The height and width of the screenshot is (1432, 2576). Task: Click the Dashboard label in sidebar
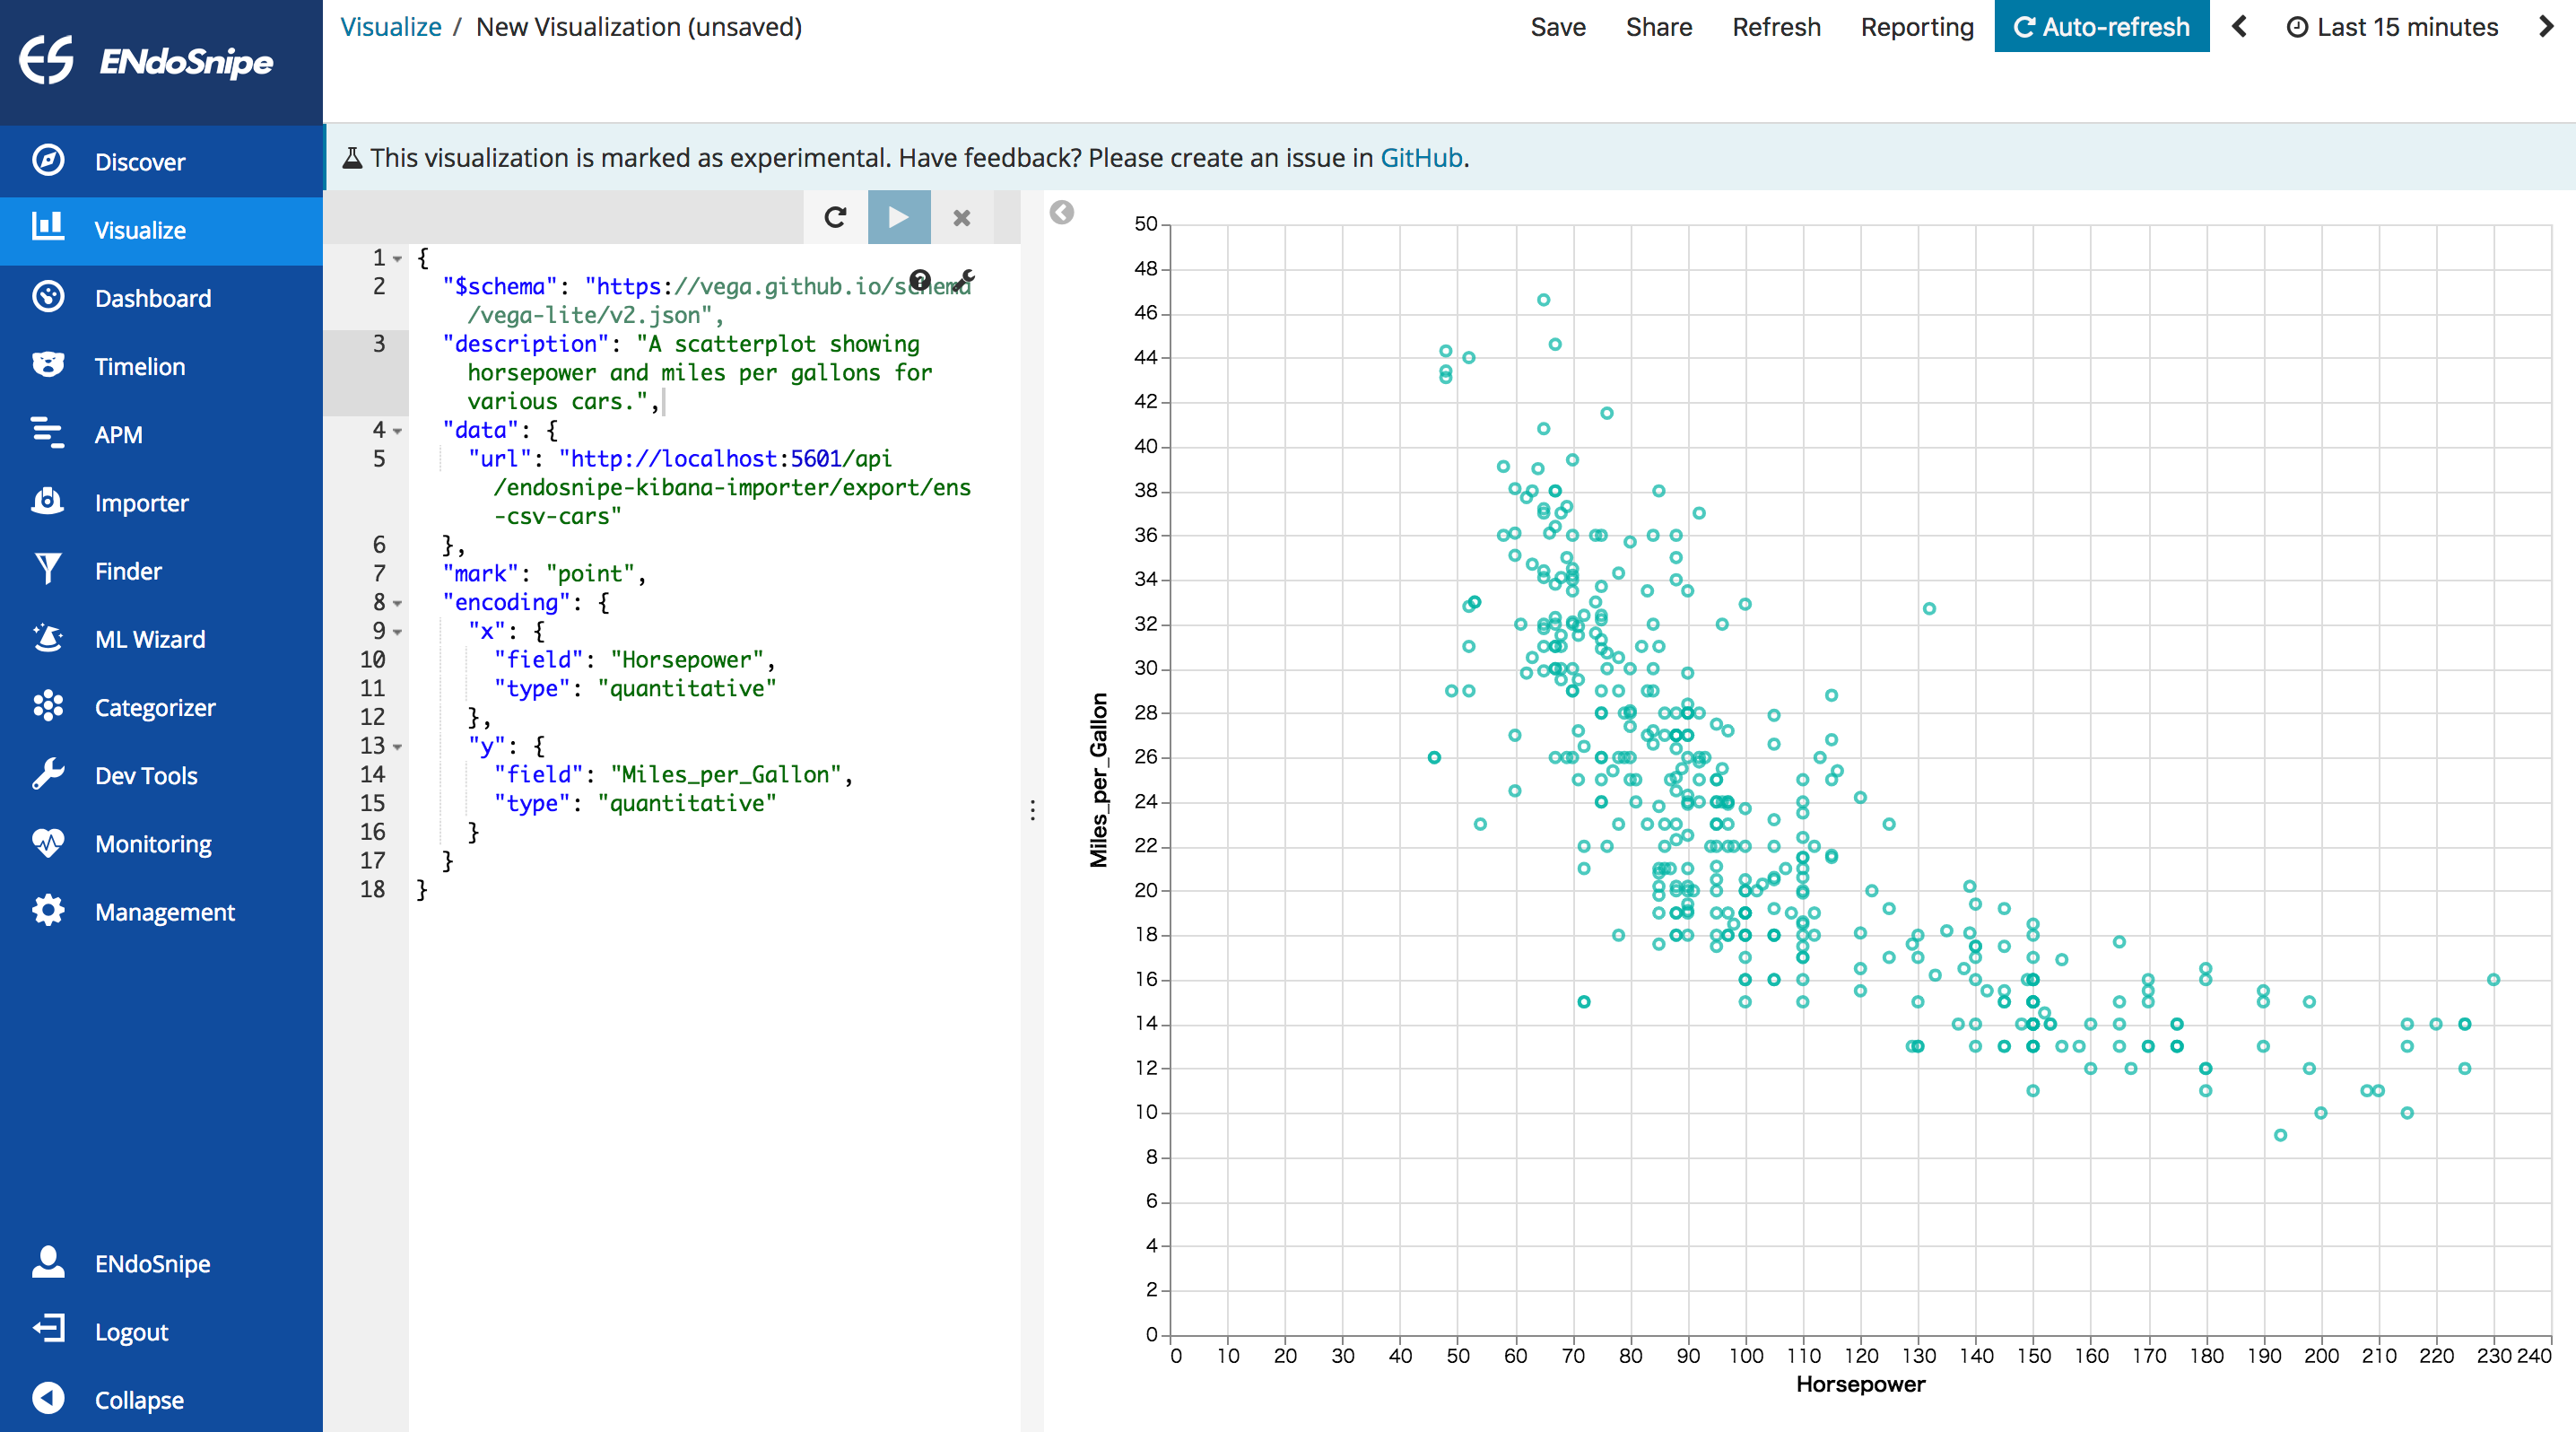152,298
